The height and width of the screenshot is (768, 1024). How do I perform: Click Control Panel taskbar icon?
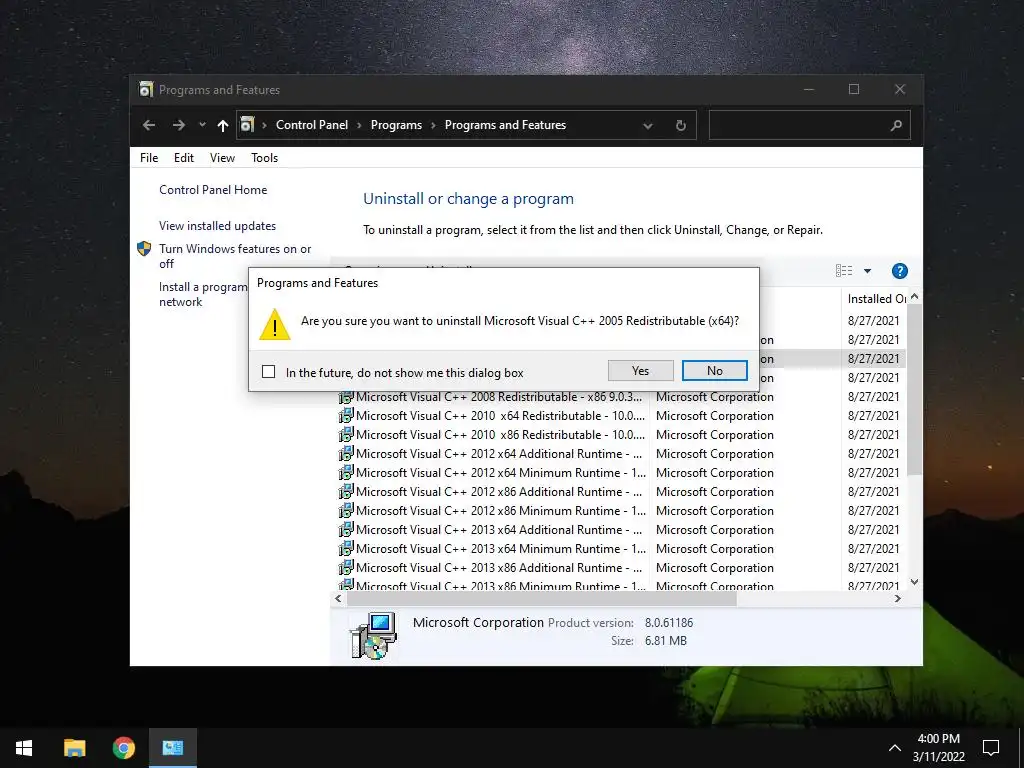pyautogui.click(x=172, y=748)
